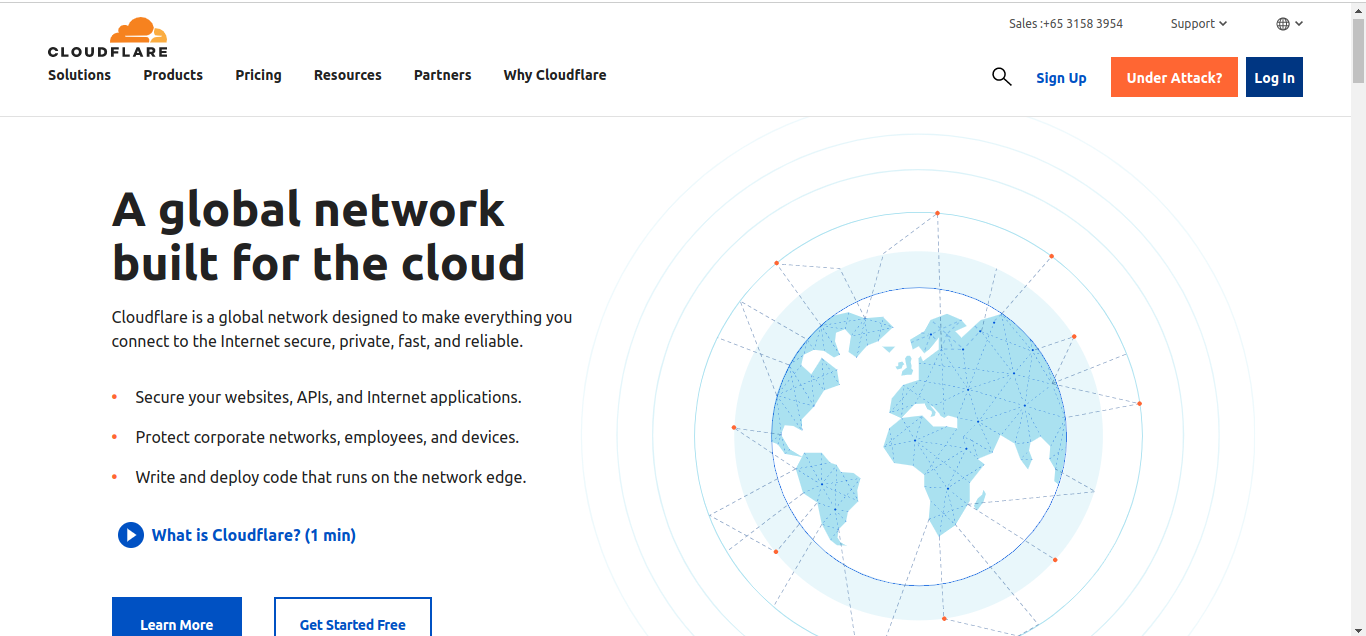Click What is Cloudflare? (1 min) link
Image resolution: width=1366 pixels, height=636 pixels.
[254, 535]
